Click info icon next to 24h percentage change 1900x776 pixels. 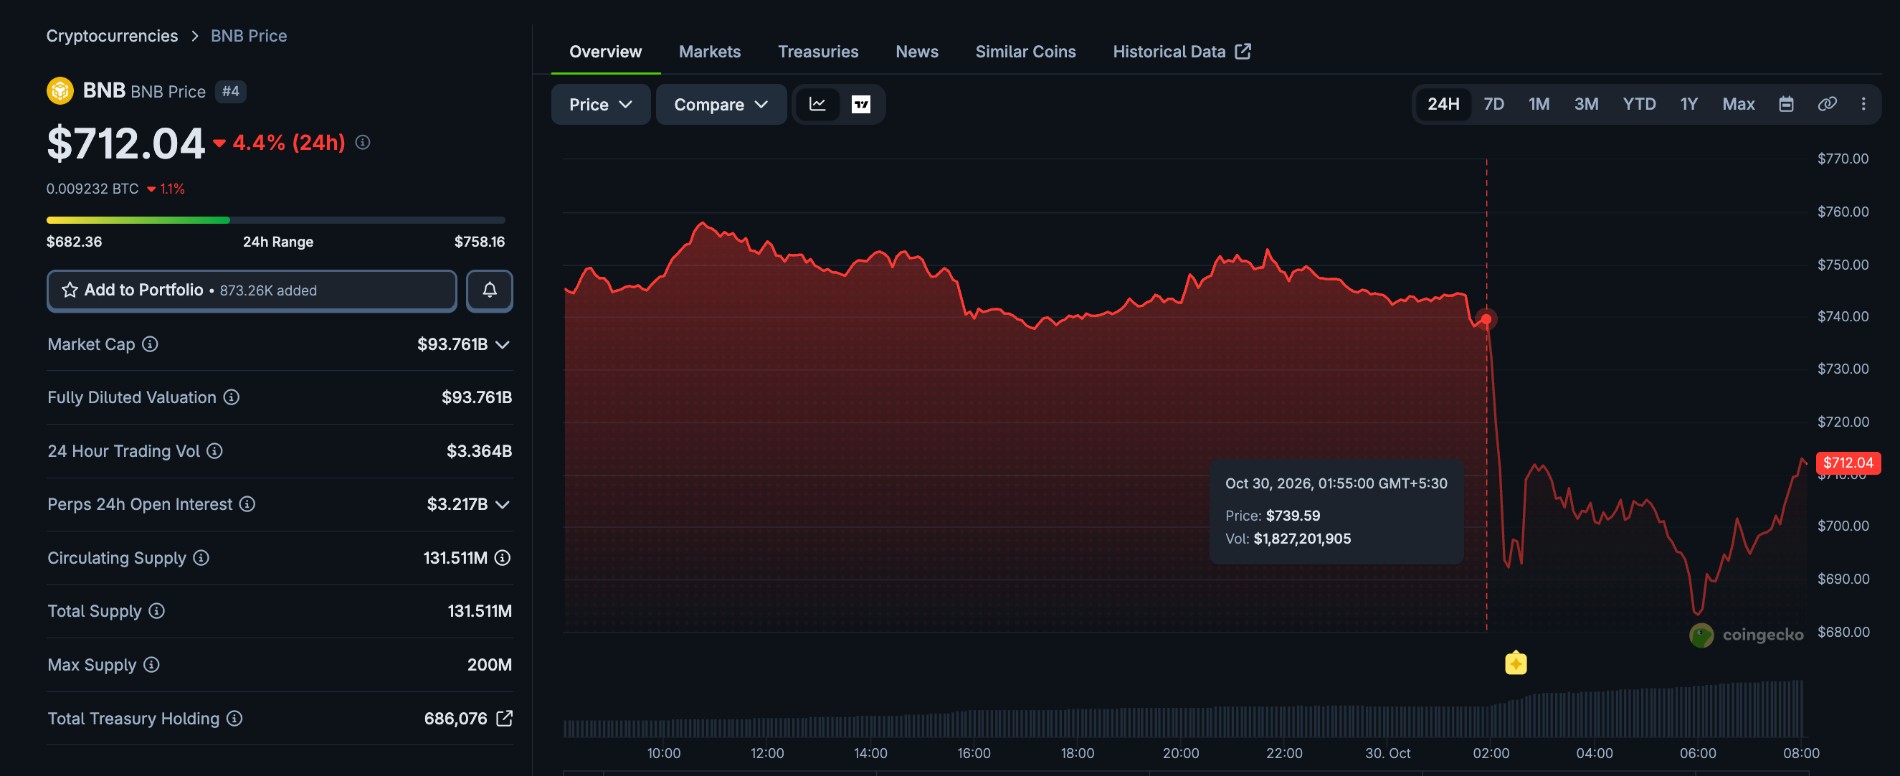coord(363,143)
